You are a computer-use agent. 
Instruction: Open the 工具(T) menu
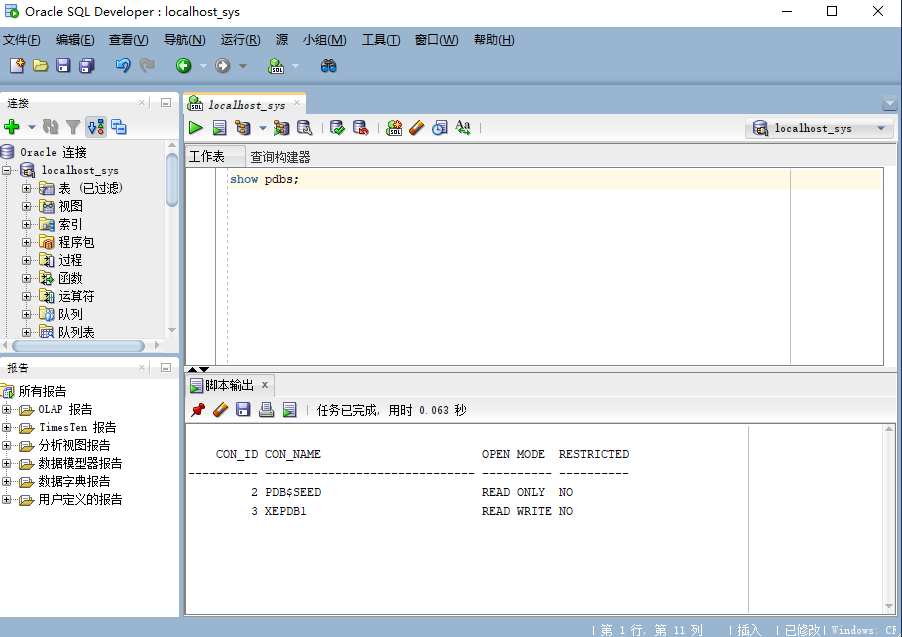pyautogui.click(x=381, y=40)
